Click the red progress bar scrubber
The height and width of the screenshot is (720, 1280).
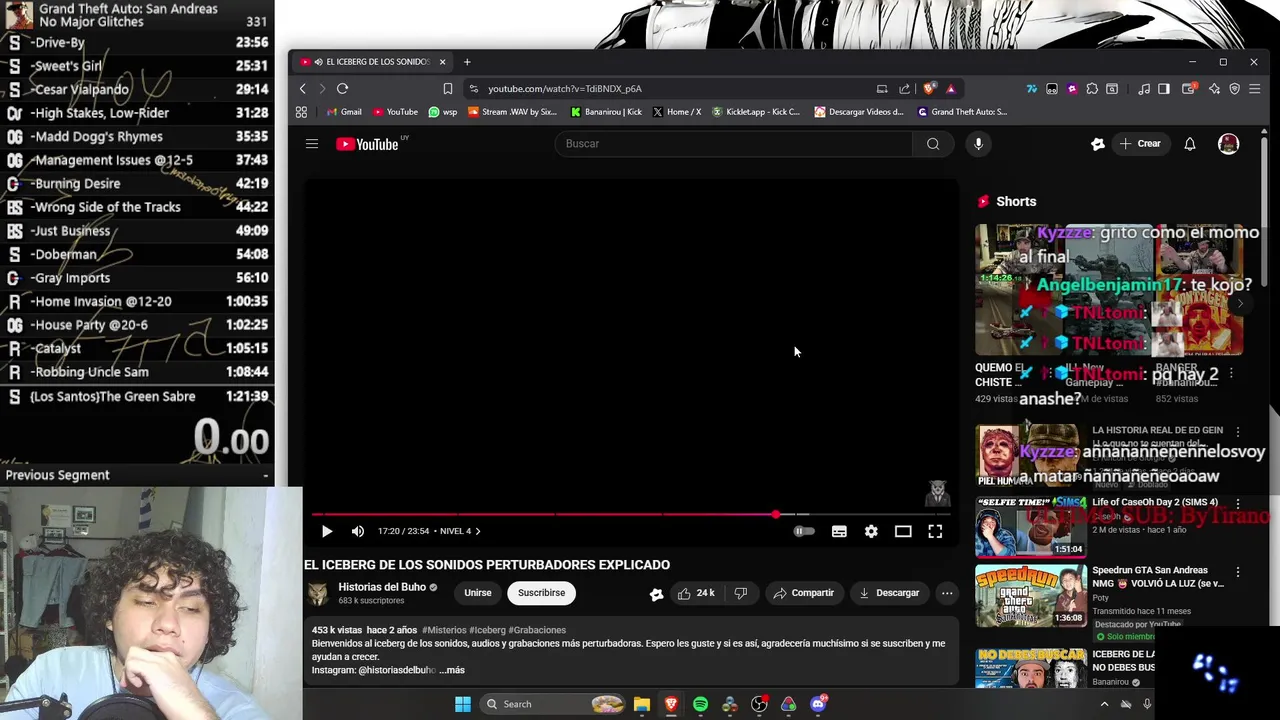click(775, 514)
